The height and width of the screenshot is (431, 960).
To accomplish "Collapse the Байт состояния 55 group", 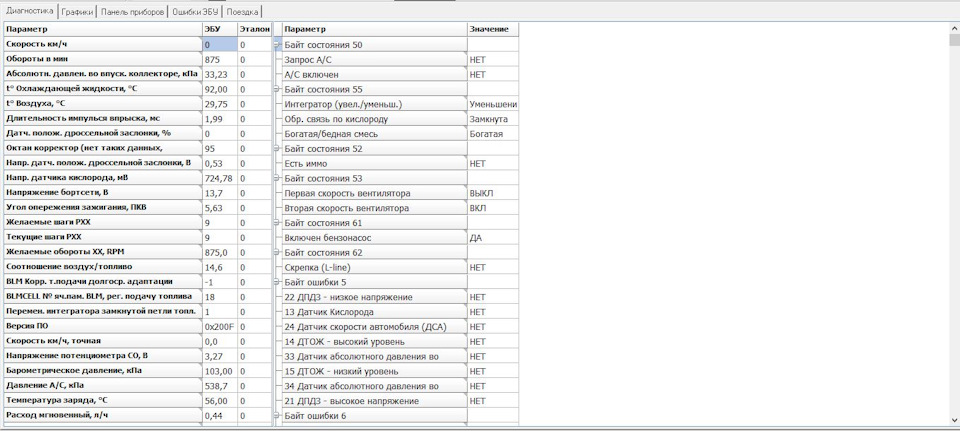I will pos(277,89).
